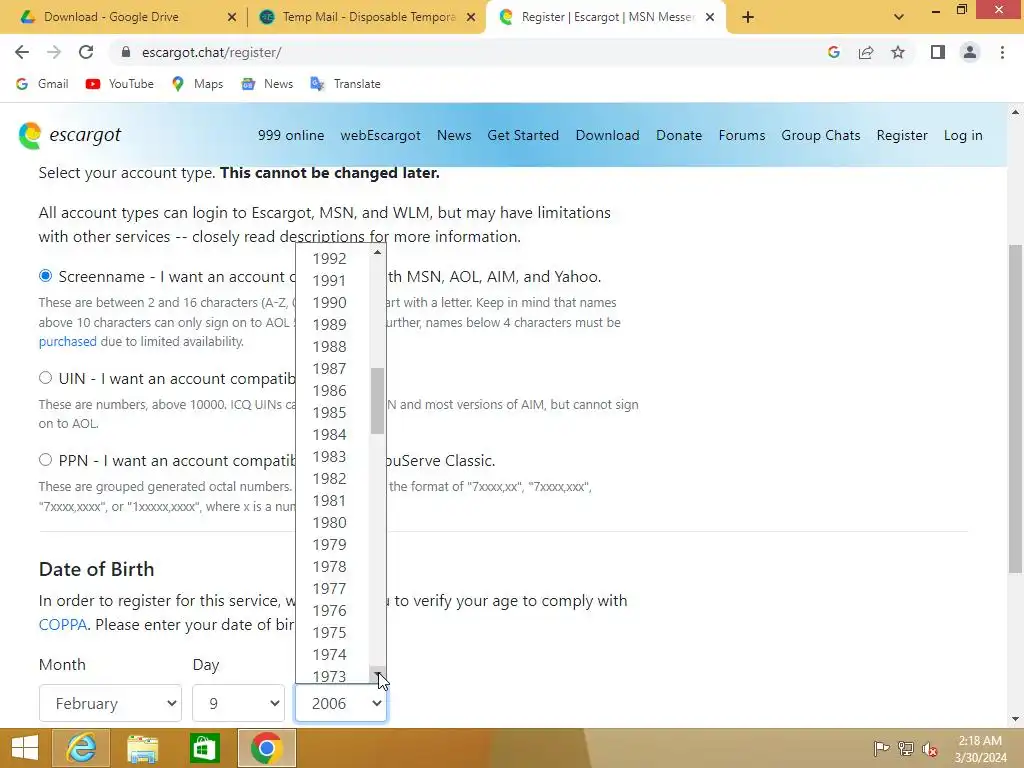
Task: Reload the current page
Action: pos(86,52)
